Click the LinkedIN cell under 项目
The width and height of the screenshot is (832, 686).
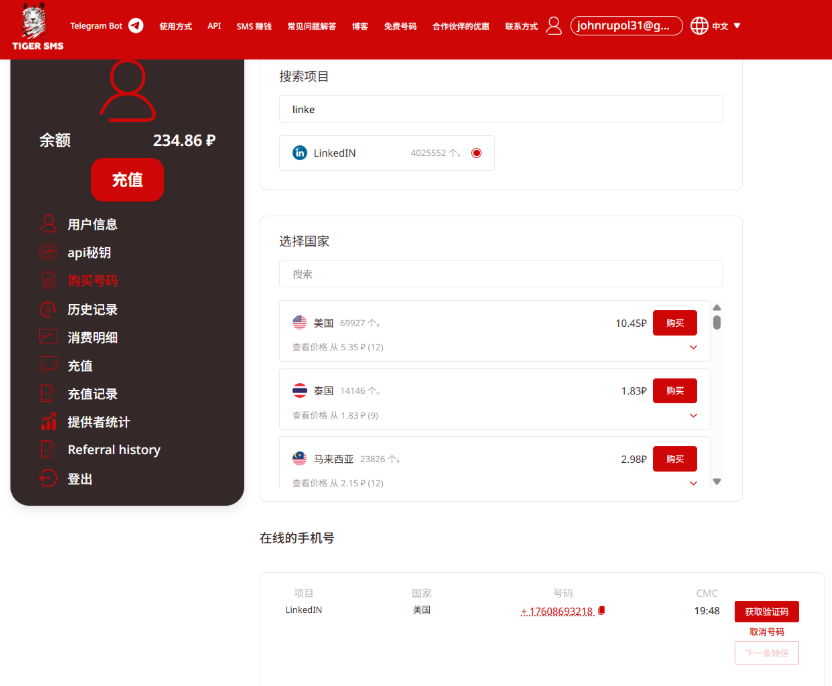click(x=304, y=610)
